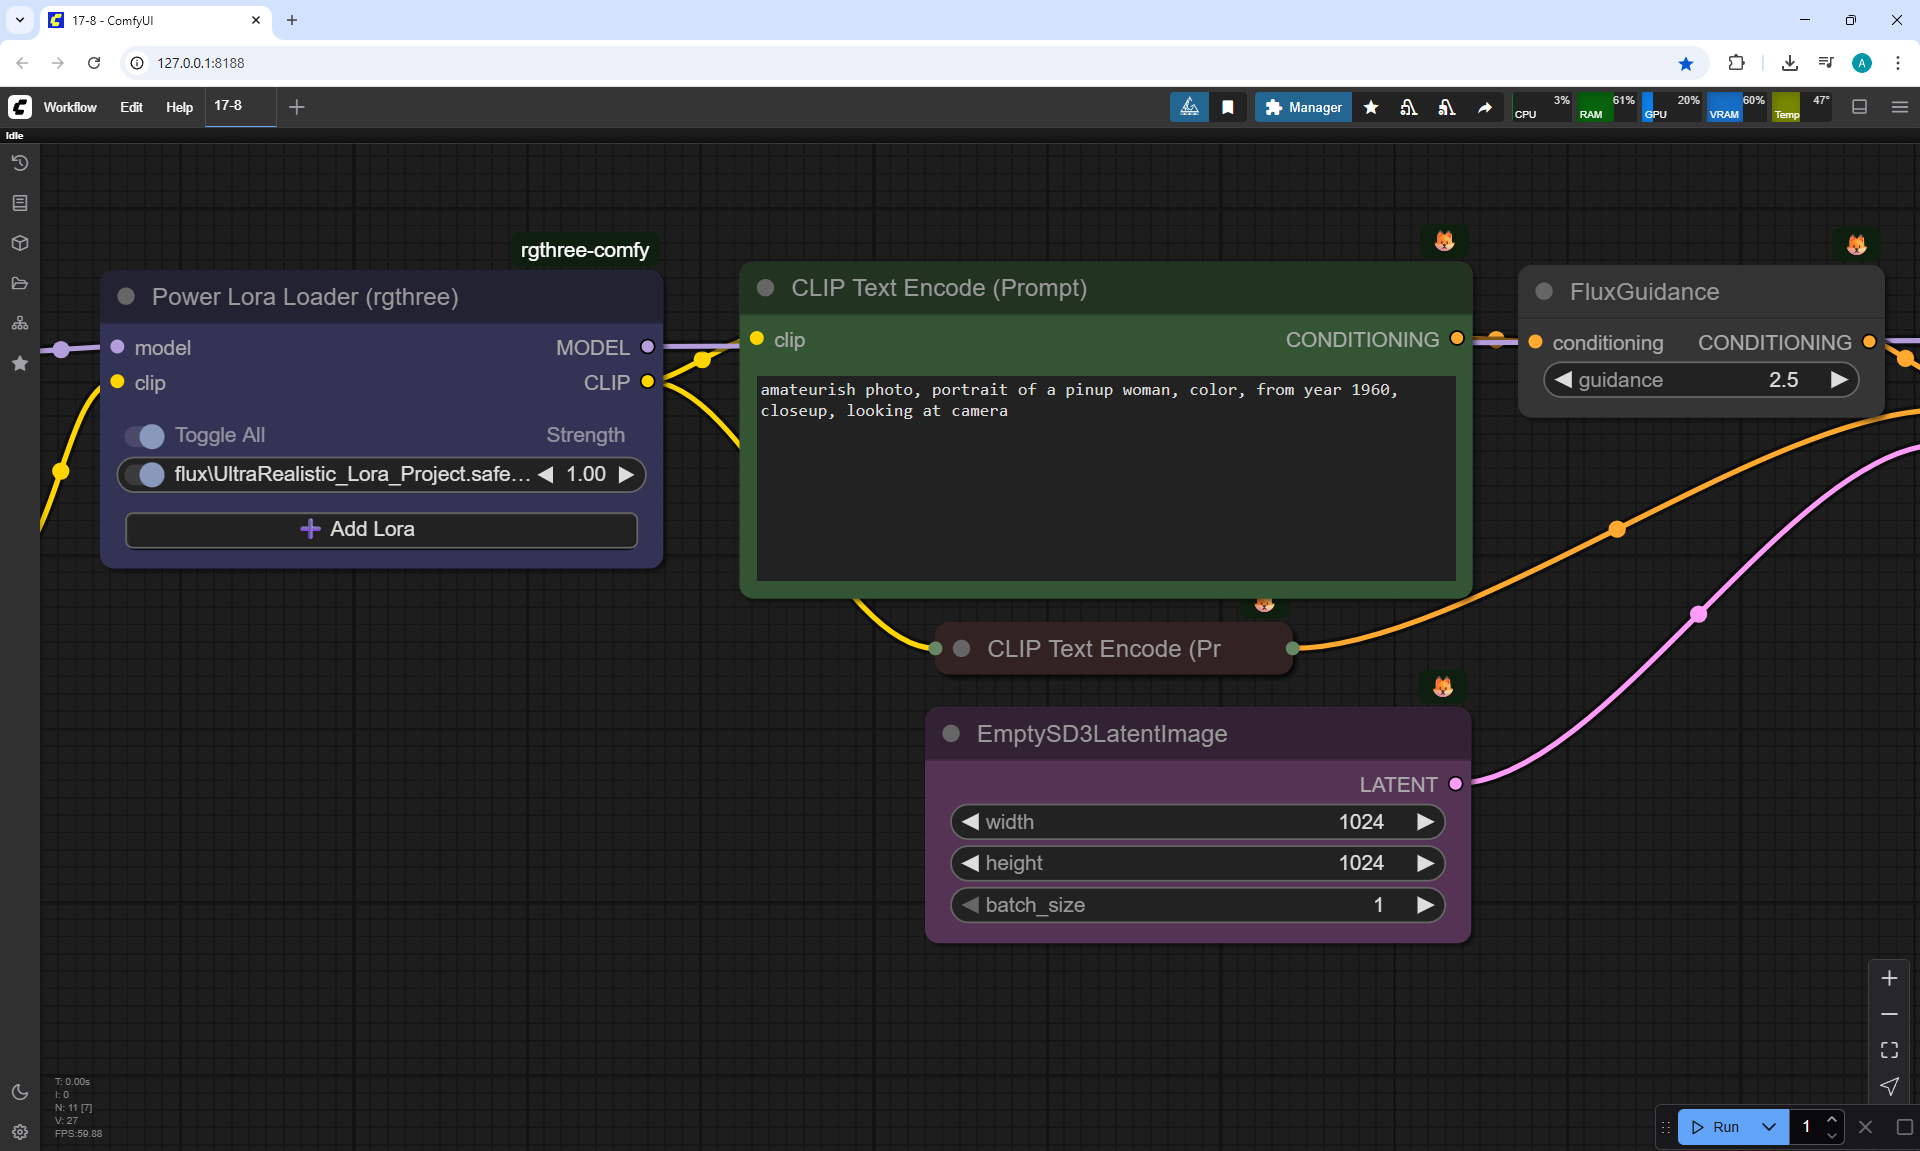Open the Edit menu
Viewport: 1920px width, 1151px height.
(131, 107)
